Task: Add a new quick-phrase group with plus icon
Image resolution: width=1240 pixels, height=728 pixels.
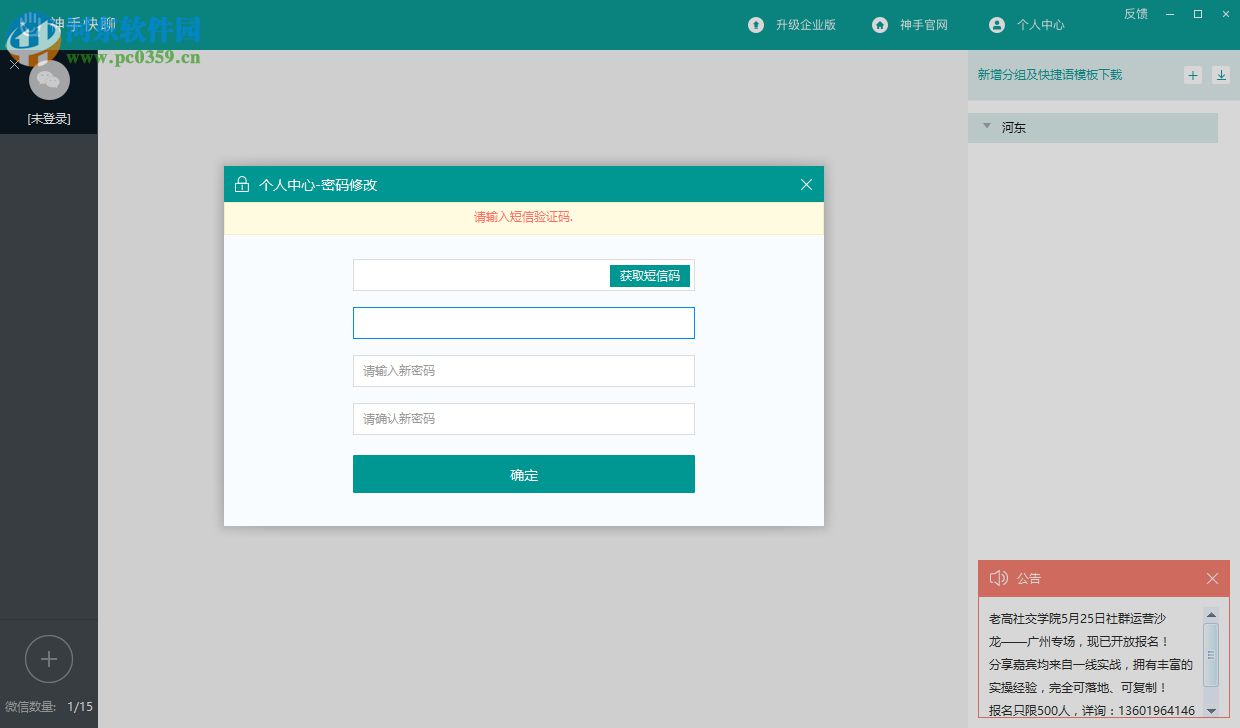Action: (x=1192, y=75)
